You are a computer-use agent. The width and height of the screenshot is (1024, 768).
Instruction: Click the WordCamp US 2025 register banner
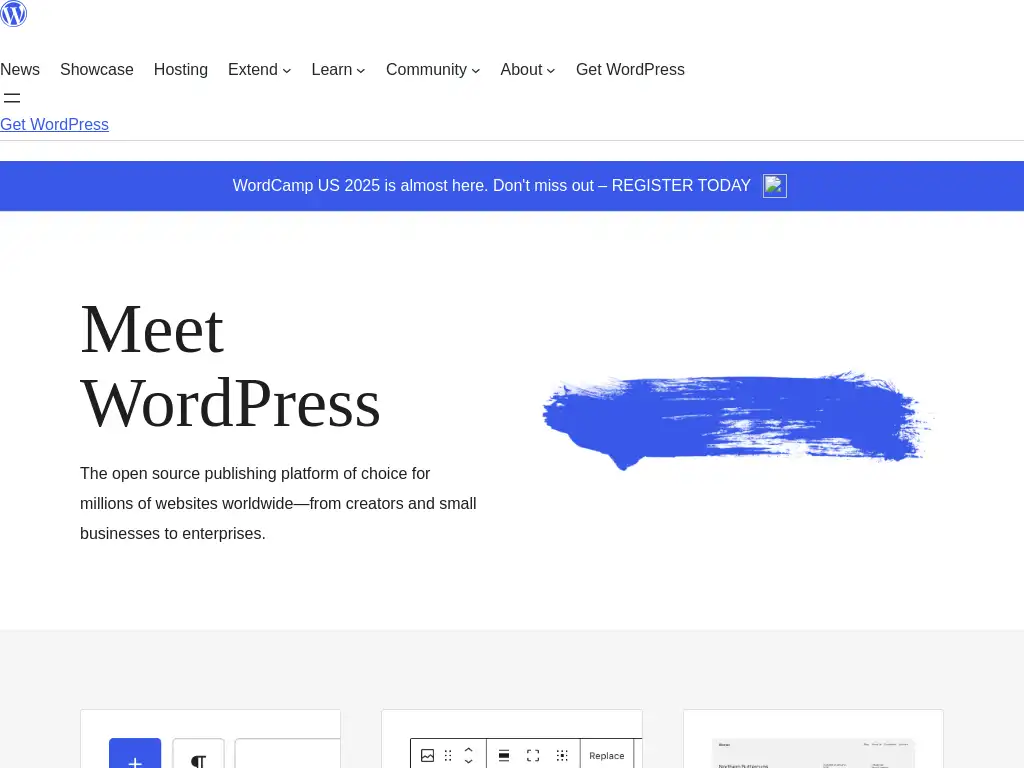tap(491, 186)
